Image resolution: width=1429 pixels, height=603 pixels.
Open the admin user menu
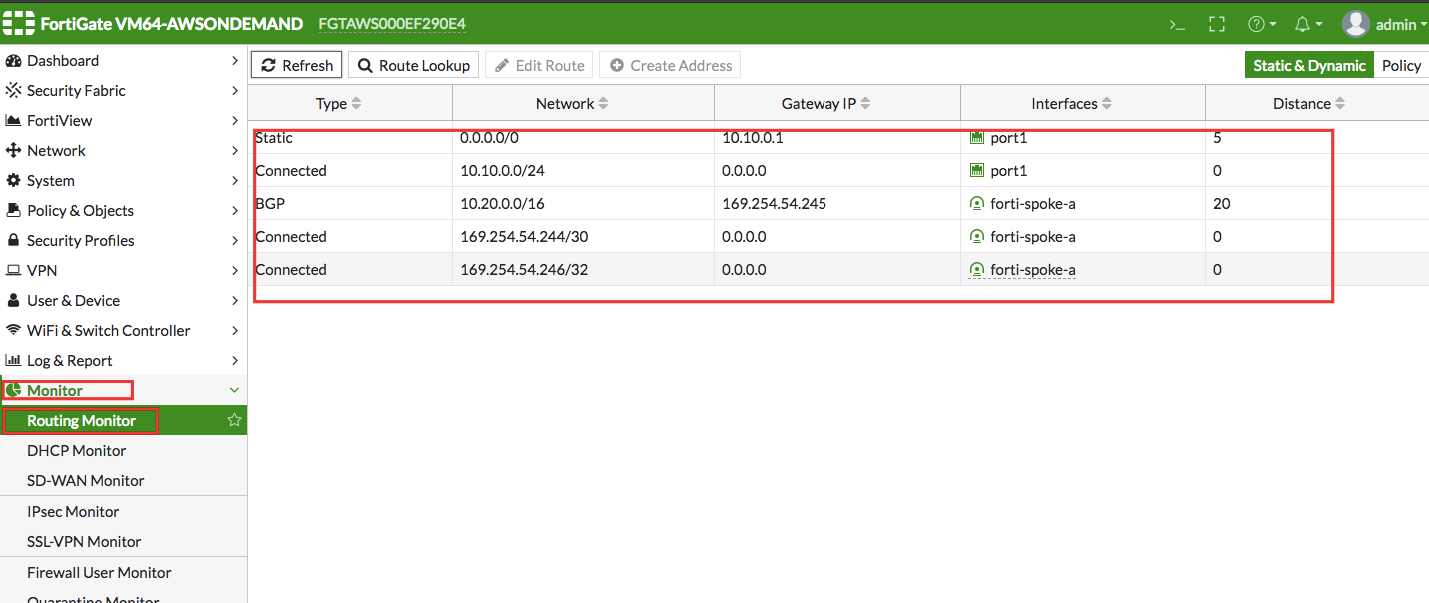1385,24
